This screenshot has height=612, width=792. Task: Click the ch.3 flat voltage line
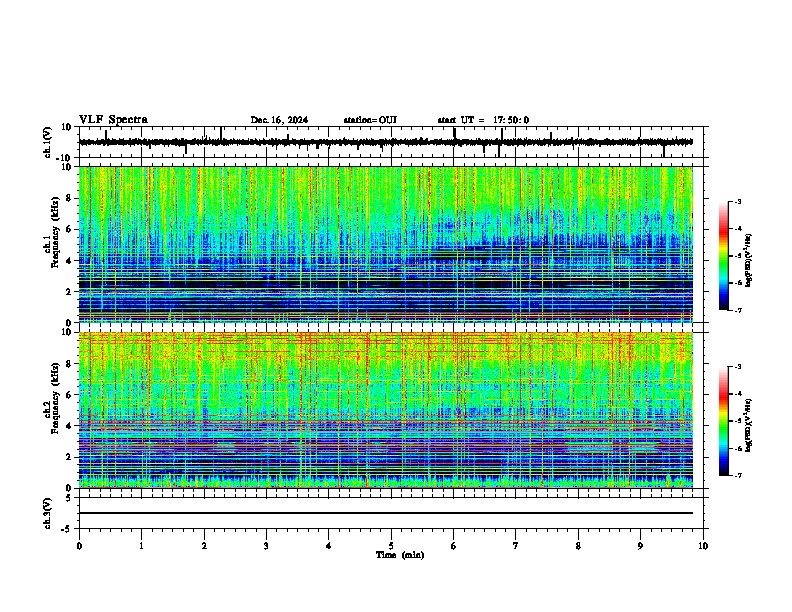point(386,513)
